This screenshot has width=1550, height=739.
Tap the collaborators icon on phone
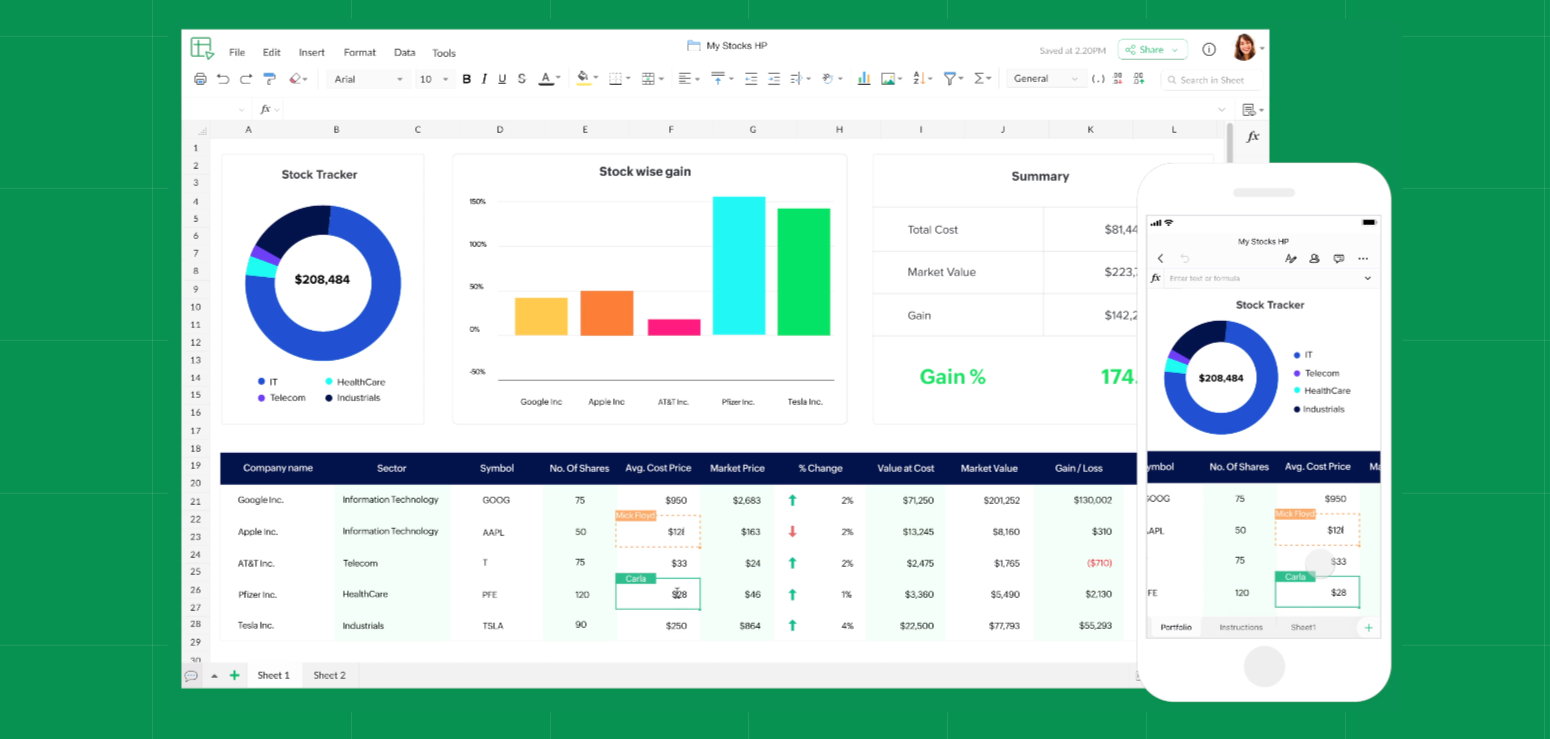1314,259
